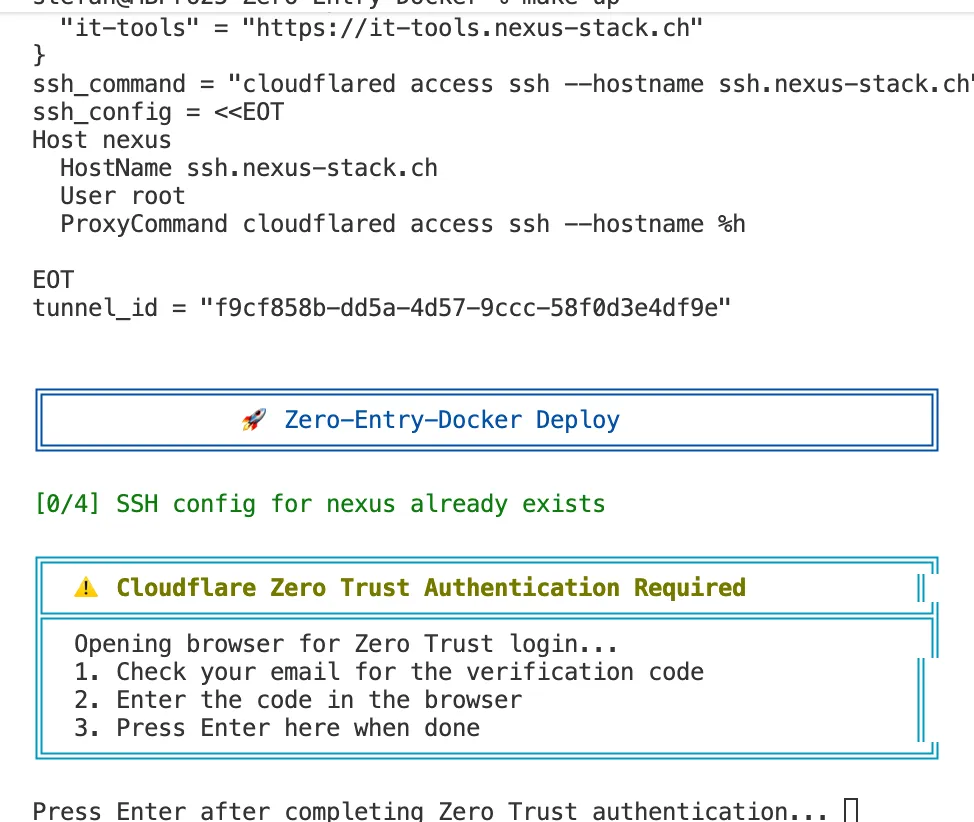974x822 pixels.
Task: Click the ProxyCommand keyword
Action: [x=144, y=224]
